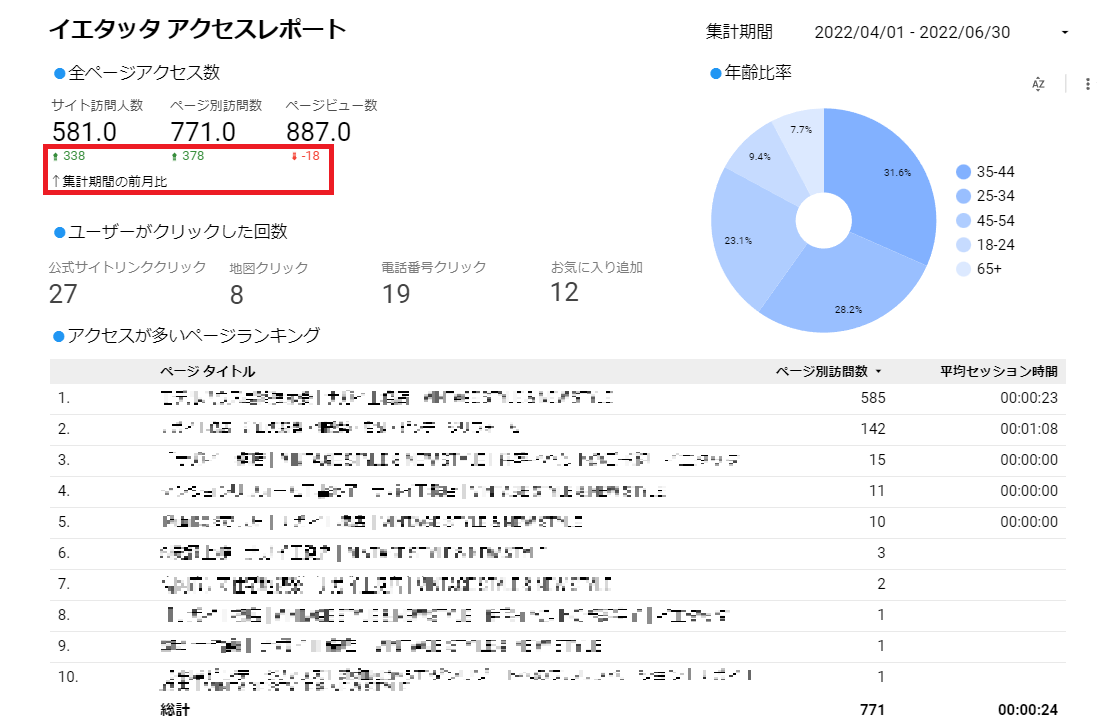Screen dimensions: 1118x723
Task: Click the サイト訪問人数 scorecard value 581.0
Action: 84,131
